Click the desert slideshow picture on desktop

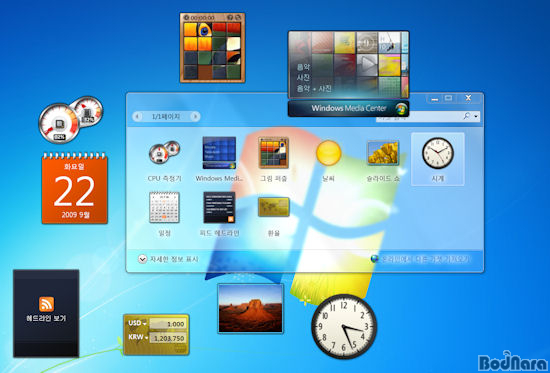pos(250,308)
